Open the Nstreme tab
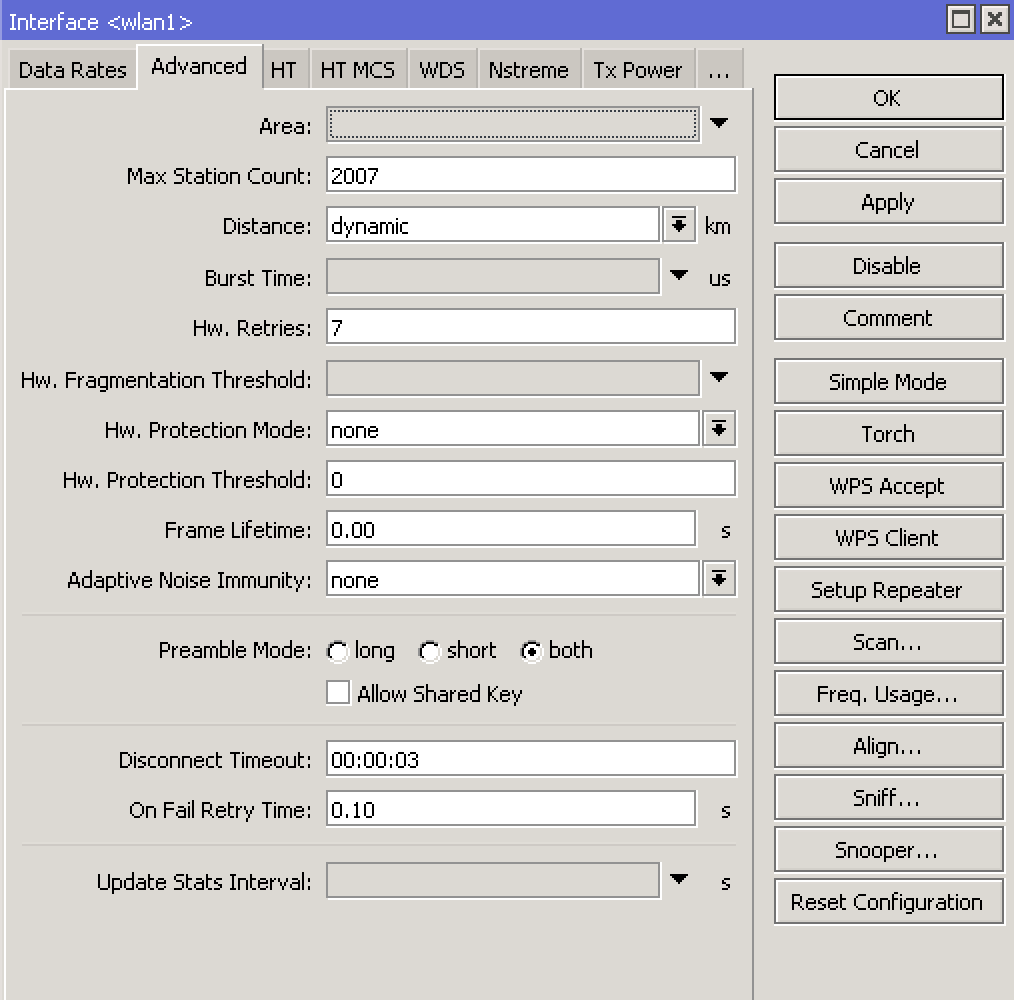Image resolution: width=1014 pixels, height=1000 pixels. click(x=528, y=69)
